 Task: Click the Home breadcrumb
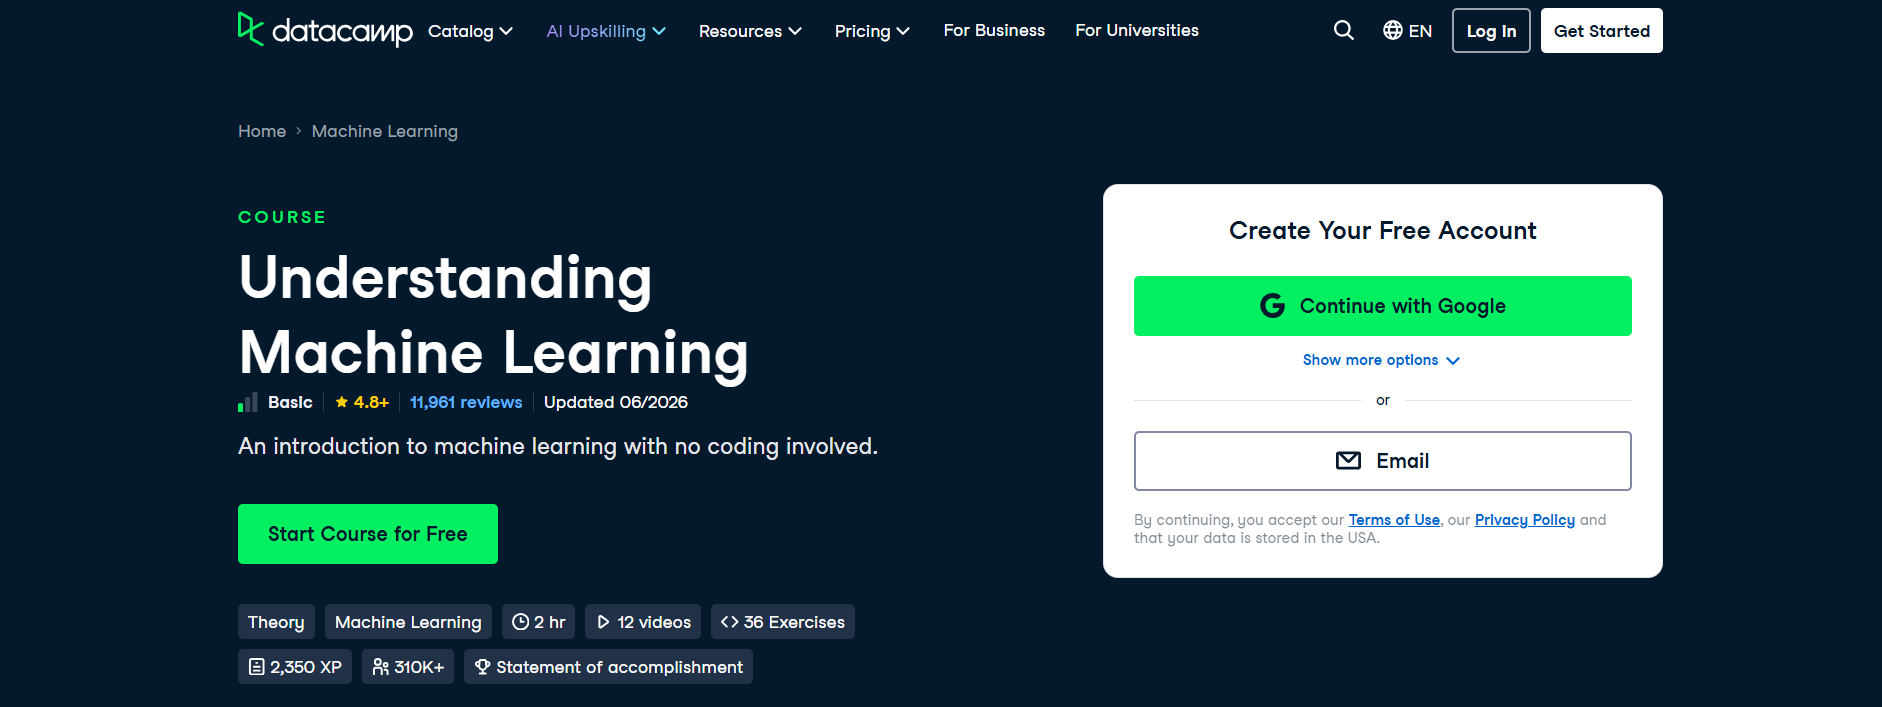tap(262, 131)
